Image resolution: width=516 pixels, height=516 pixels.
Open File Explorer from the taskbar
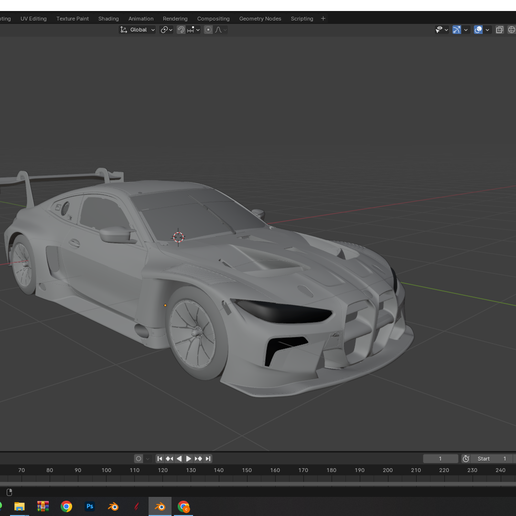19,507
